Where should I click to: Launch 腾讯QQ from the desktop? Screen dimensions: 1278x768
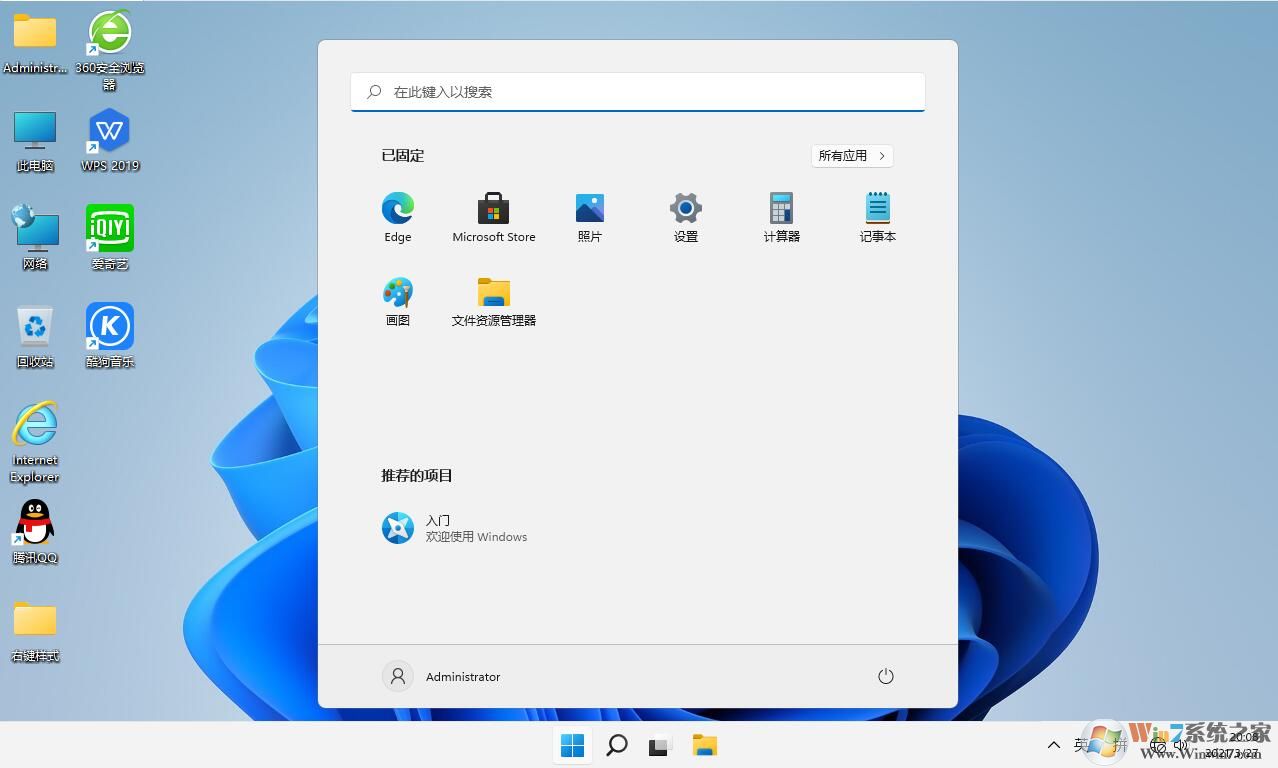click(34, 527)
